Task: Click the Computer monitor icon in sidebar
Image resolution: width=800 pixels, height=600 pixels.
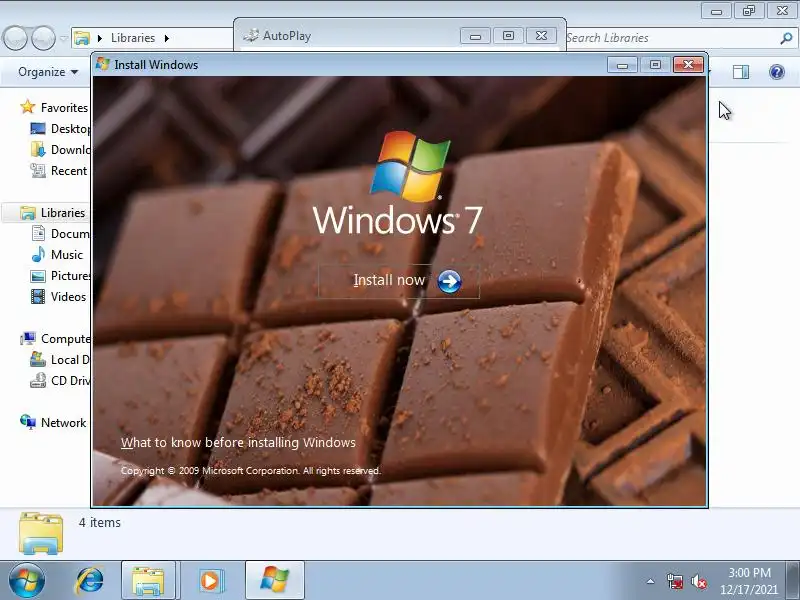Action: pyautogui.click(x=28, y=338)
